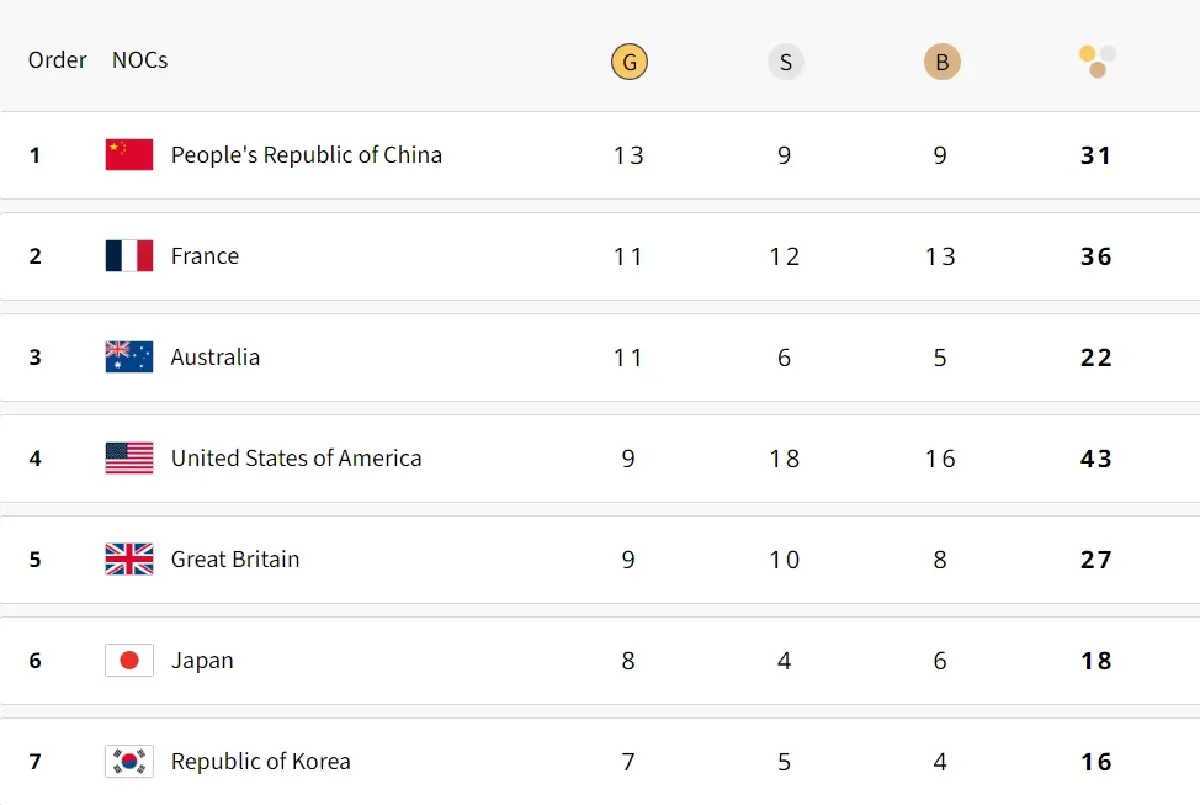This screenshot has height=805, width=1200.
Task: Click USA's total medal count 43
Action: (1096, 458)
